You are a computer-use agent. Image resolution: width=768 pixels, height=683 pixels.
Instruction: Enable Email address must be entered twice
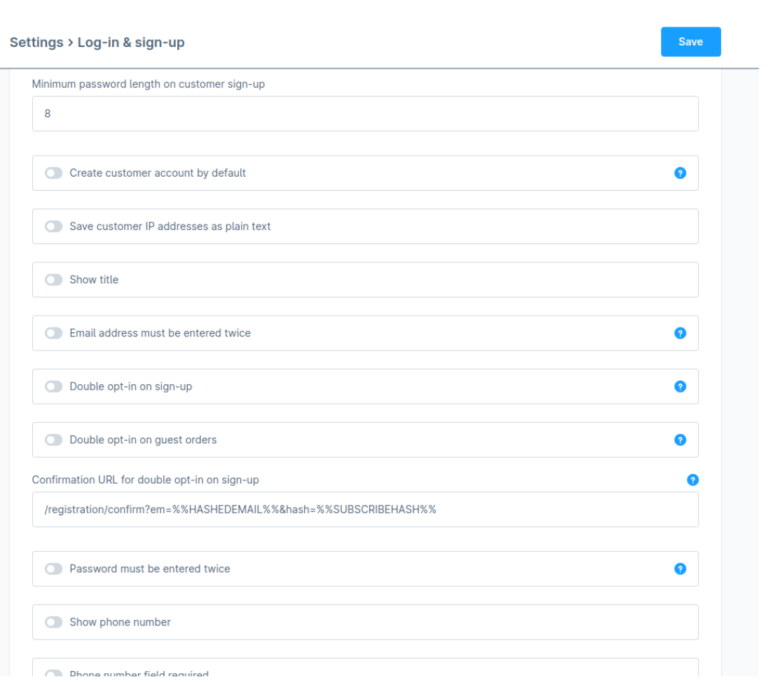tap(53, 333)
